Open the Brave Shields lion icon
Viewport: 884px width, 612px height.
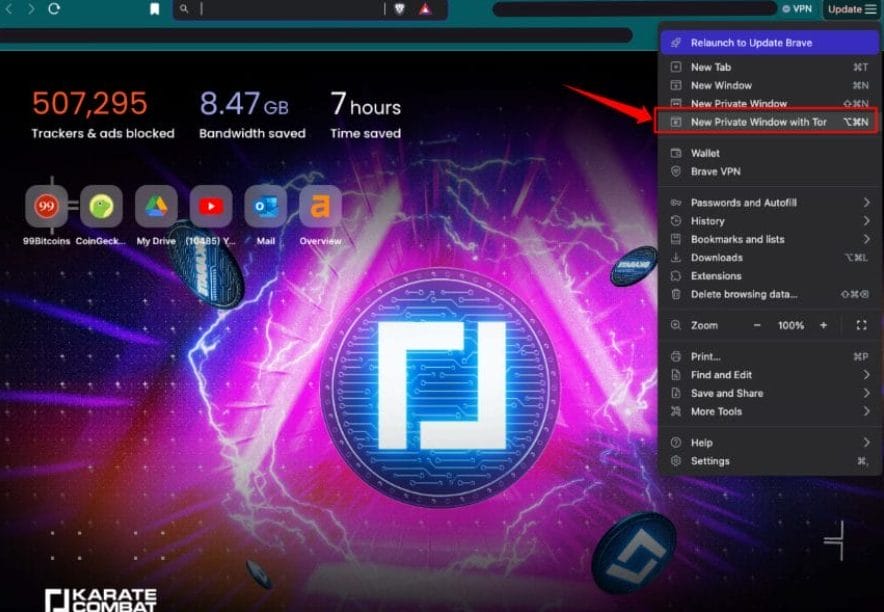click(x=400, y=9)
